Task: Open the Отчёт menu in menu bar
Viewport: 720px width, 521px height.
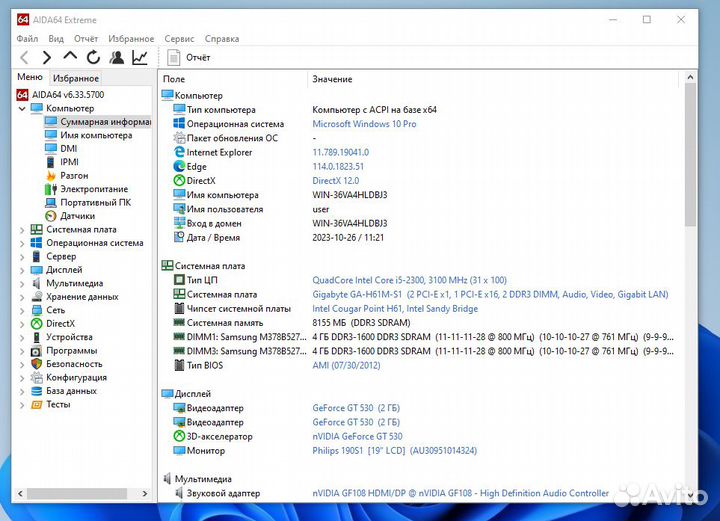Action: click(x=86, y=39)
